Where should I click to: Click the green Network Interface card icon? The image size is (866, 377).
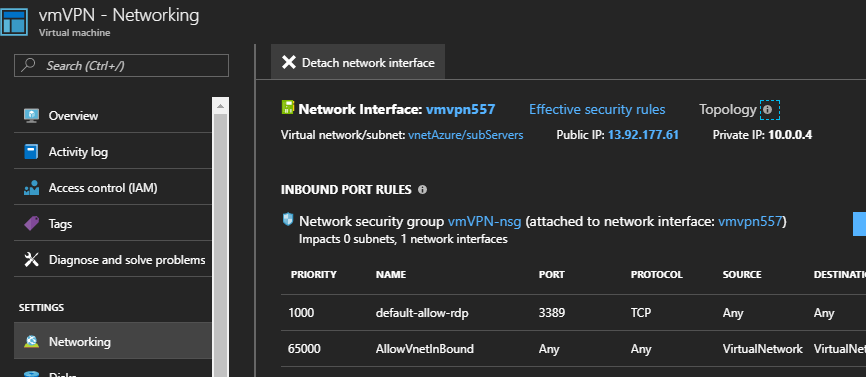[287, 107]
